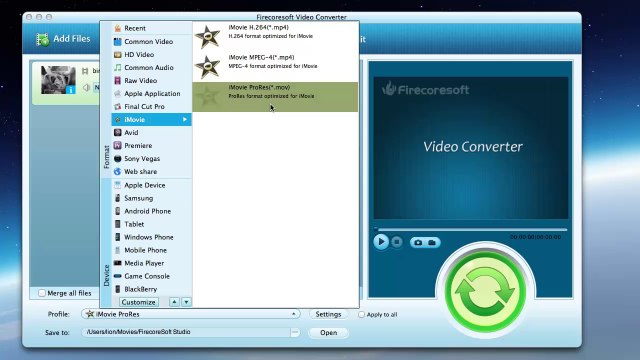Open the Settings button
This screenshot has width=640, height=360.
(x=328, y=314)
